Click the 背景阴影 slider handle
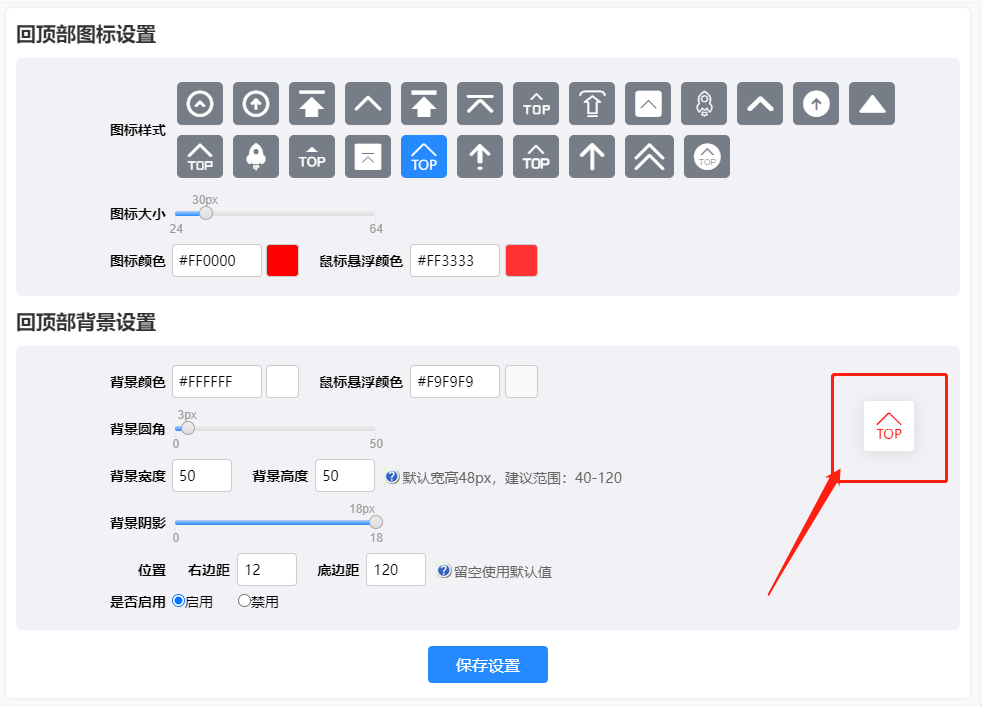Screen dimensions: 982x706 376,522
